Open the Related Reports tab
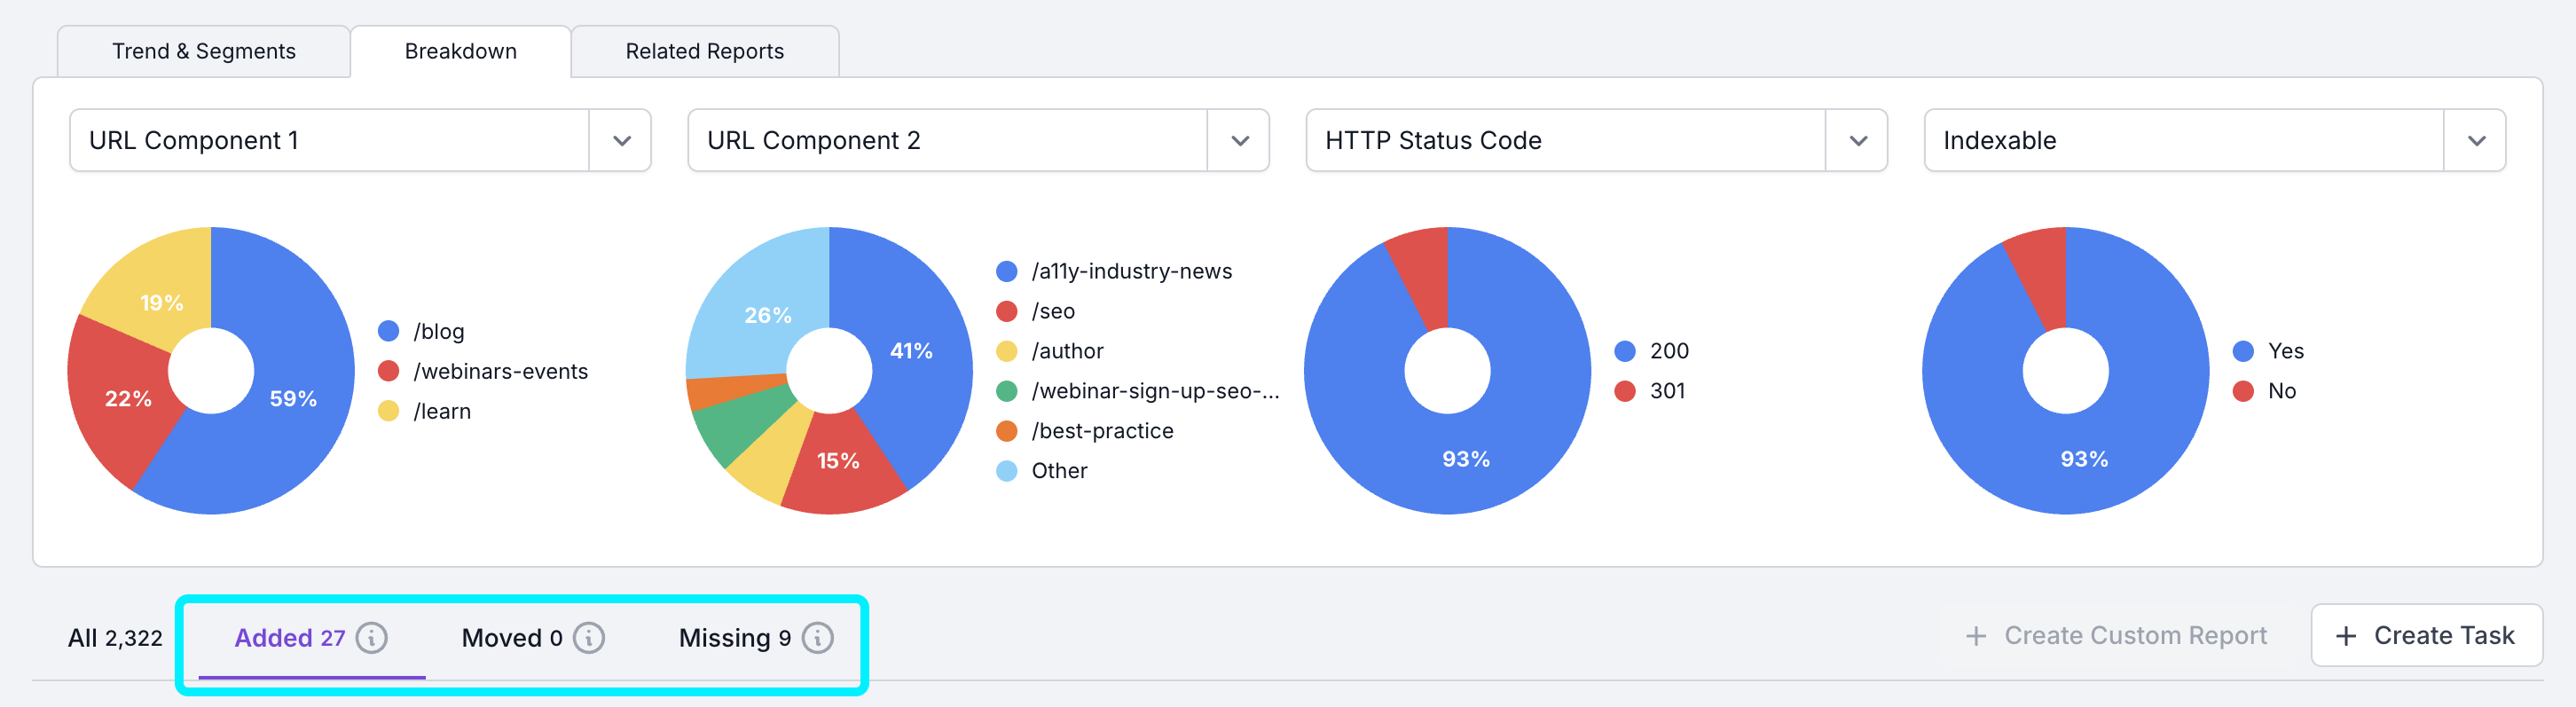Viewport: 2576px width, 707px height. (704, 51)
